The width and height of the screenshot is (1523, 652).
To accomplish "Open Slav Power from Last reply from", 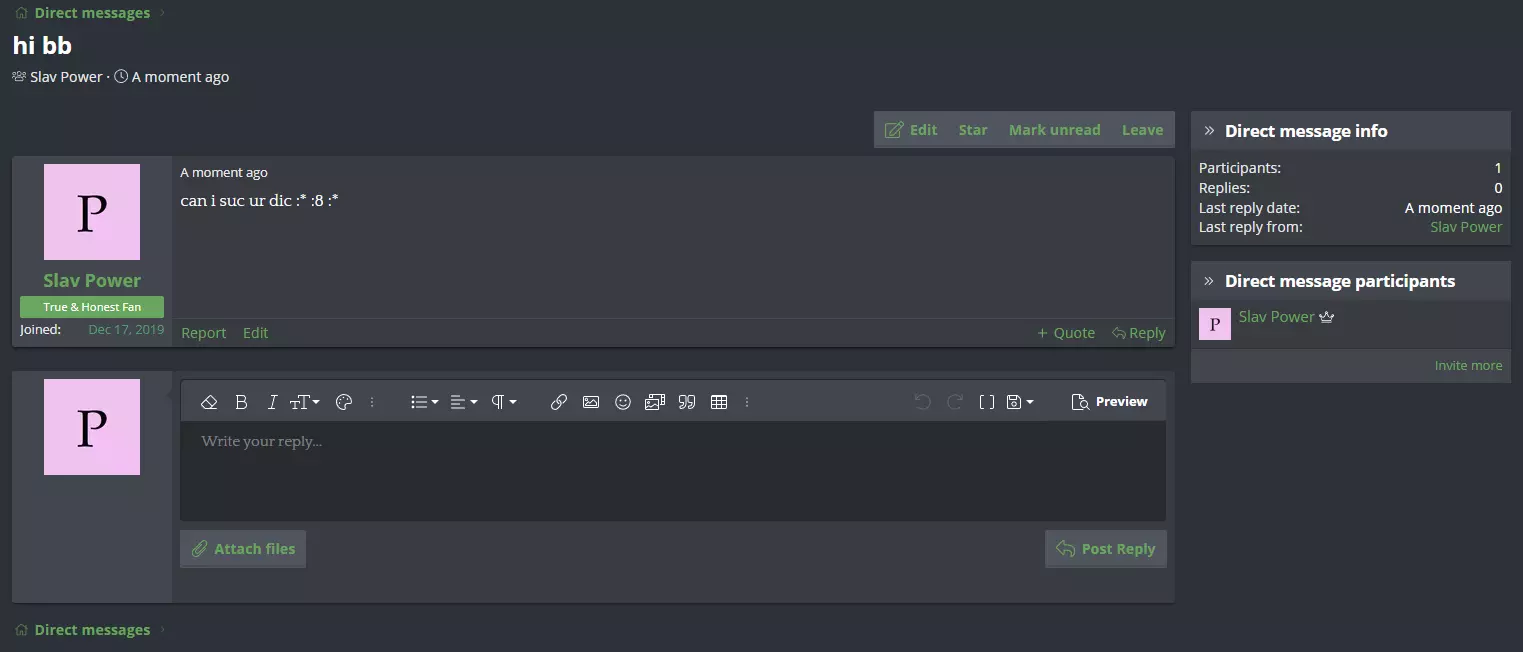I will pyautogui.click(x=1466, y=227).
